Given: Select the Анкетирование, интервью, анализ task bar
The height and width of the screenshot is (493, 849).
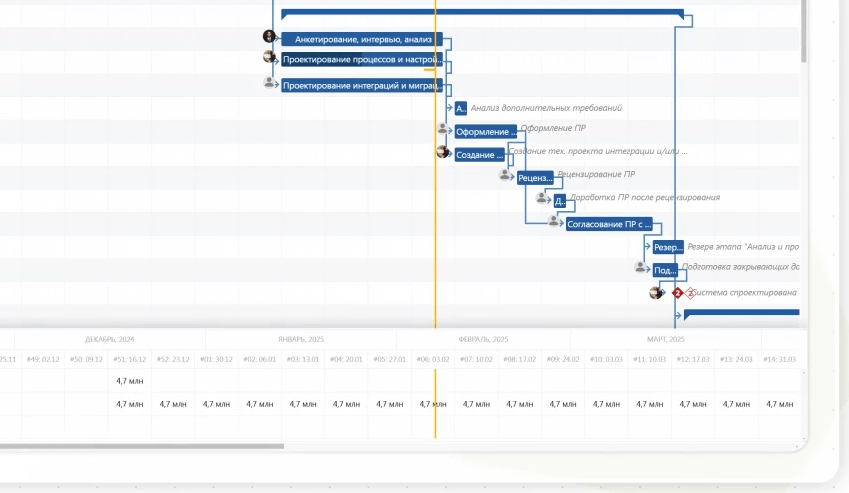Looking at the screenshot, I should click(362, 40).
